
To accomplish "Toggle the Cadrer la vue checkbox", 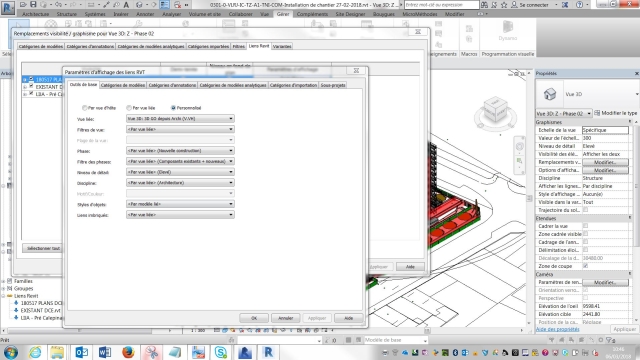I will [585, 226].
